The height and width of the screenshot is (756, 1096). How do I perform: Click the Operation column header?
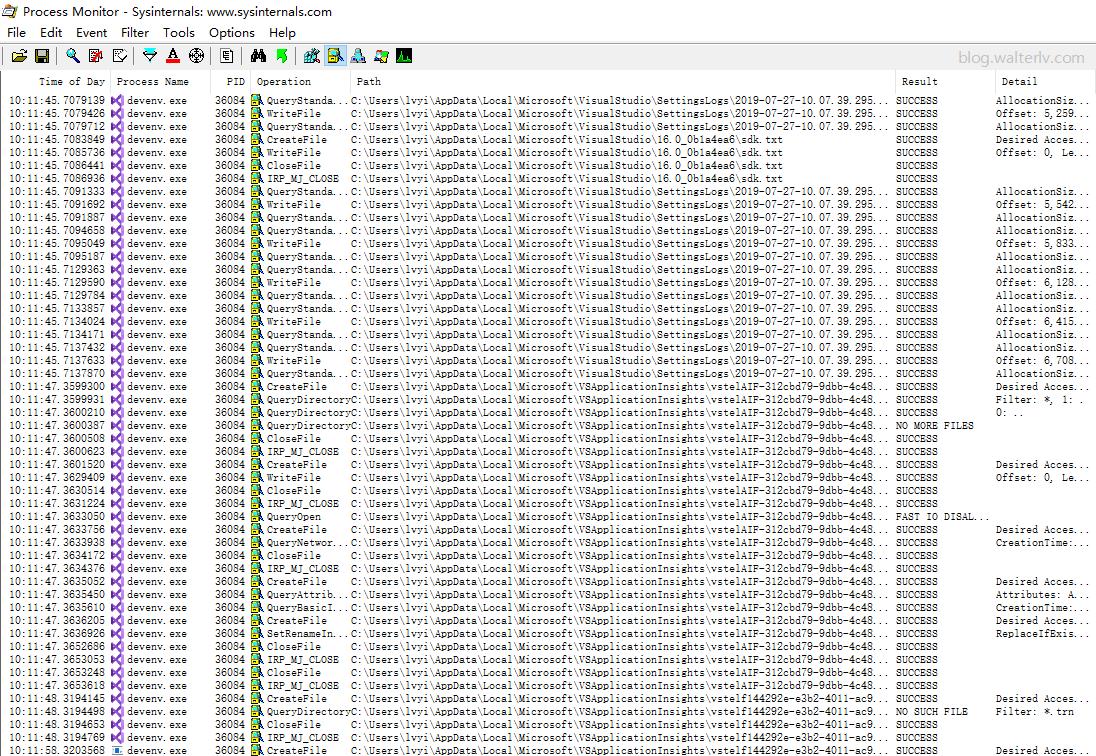point(284,82)
